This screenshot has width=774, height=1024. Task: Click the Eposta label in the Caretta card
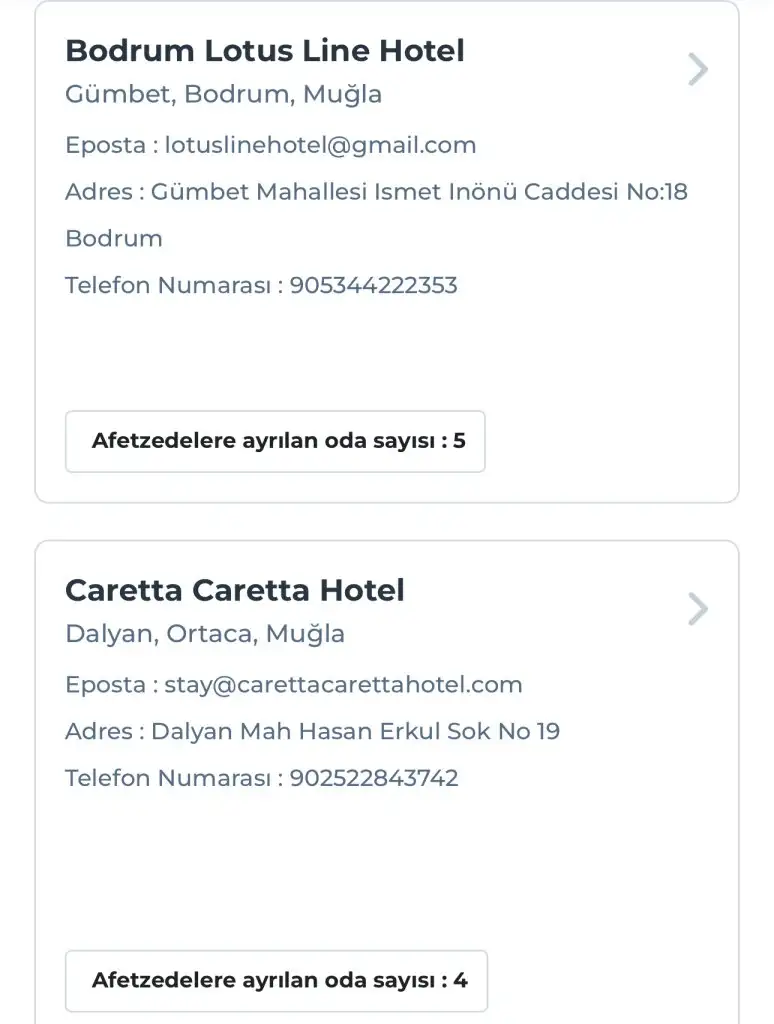[105, 685]
